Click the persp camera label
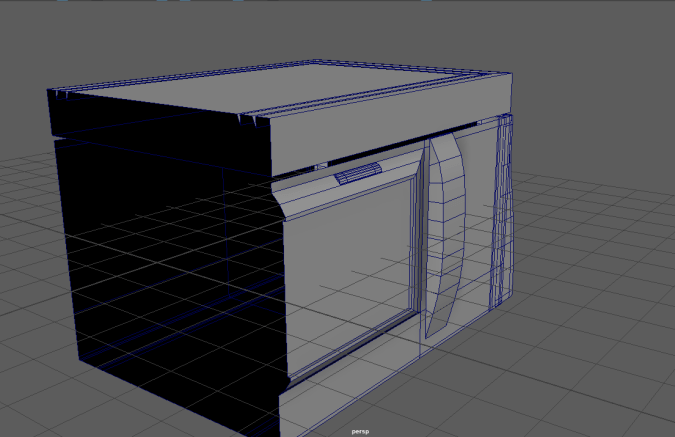This screenshot has width=675, height=437. [x=360, y=431]
